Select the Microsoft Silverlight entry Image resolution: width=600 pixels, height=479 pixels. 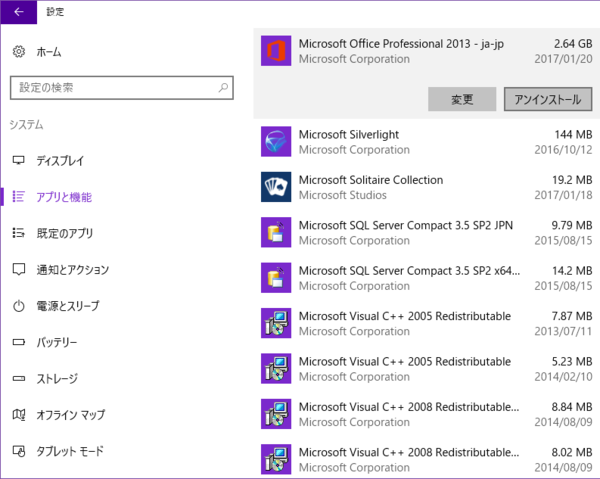coord(426,142)
